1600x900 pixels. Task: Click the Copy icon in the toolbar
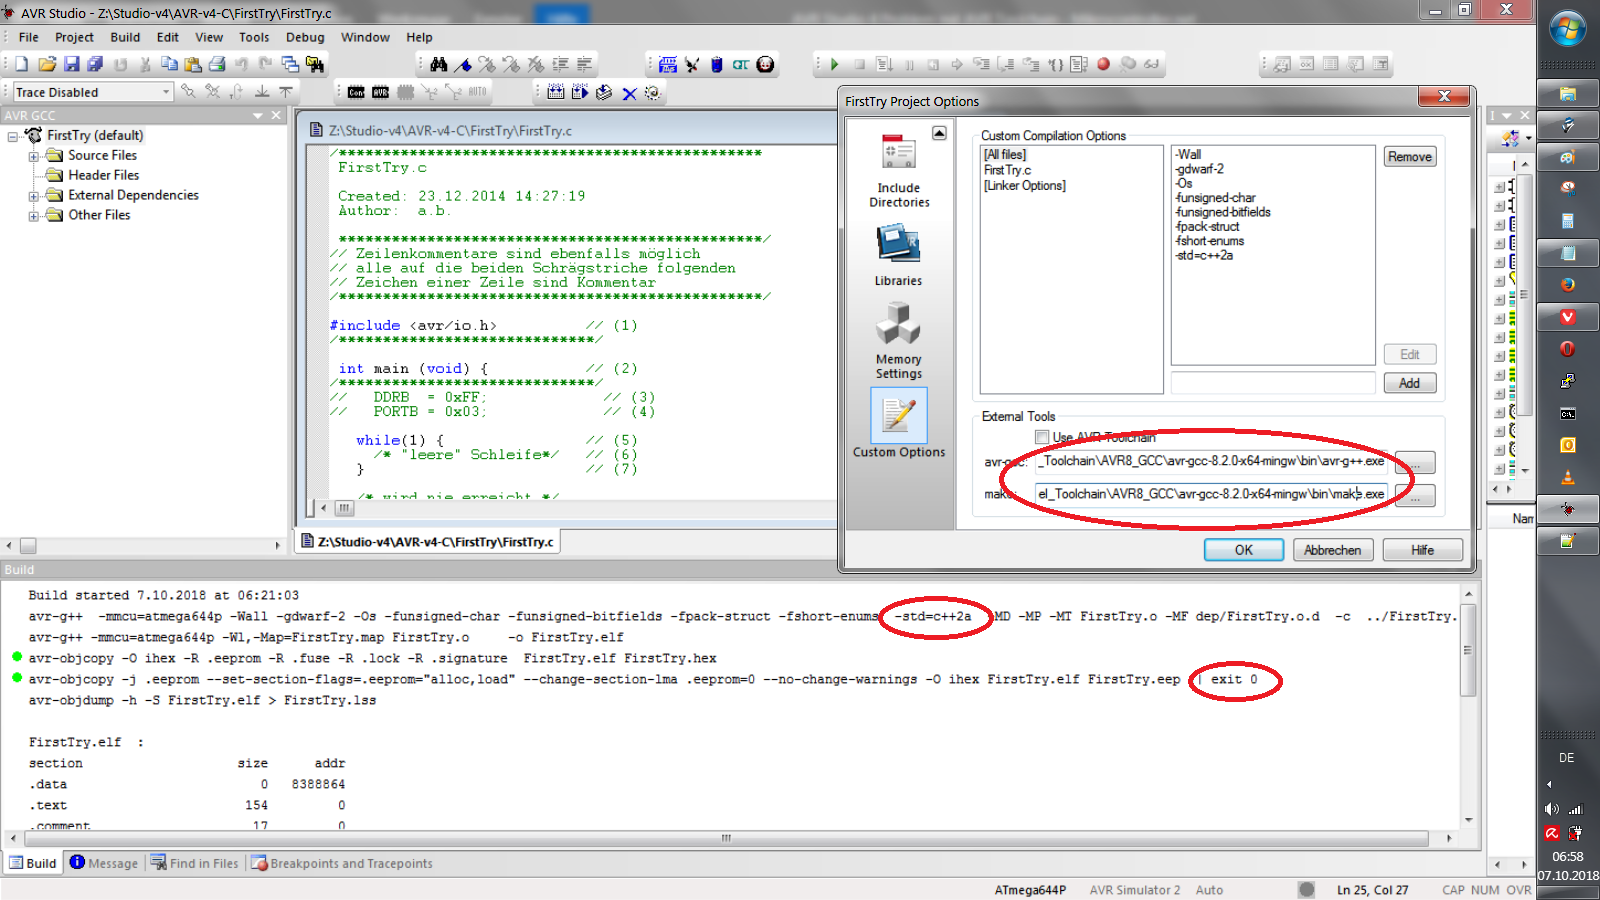[x=169, y=64]
